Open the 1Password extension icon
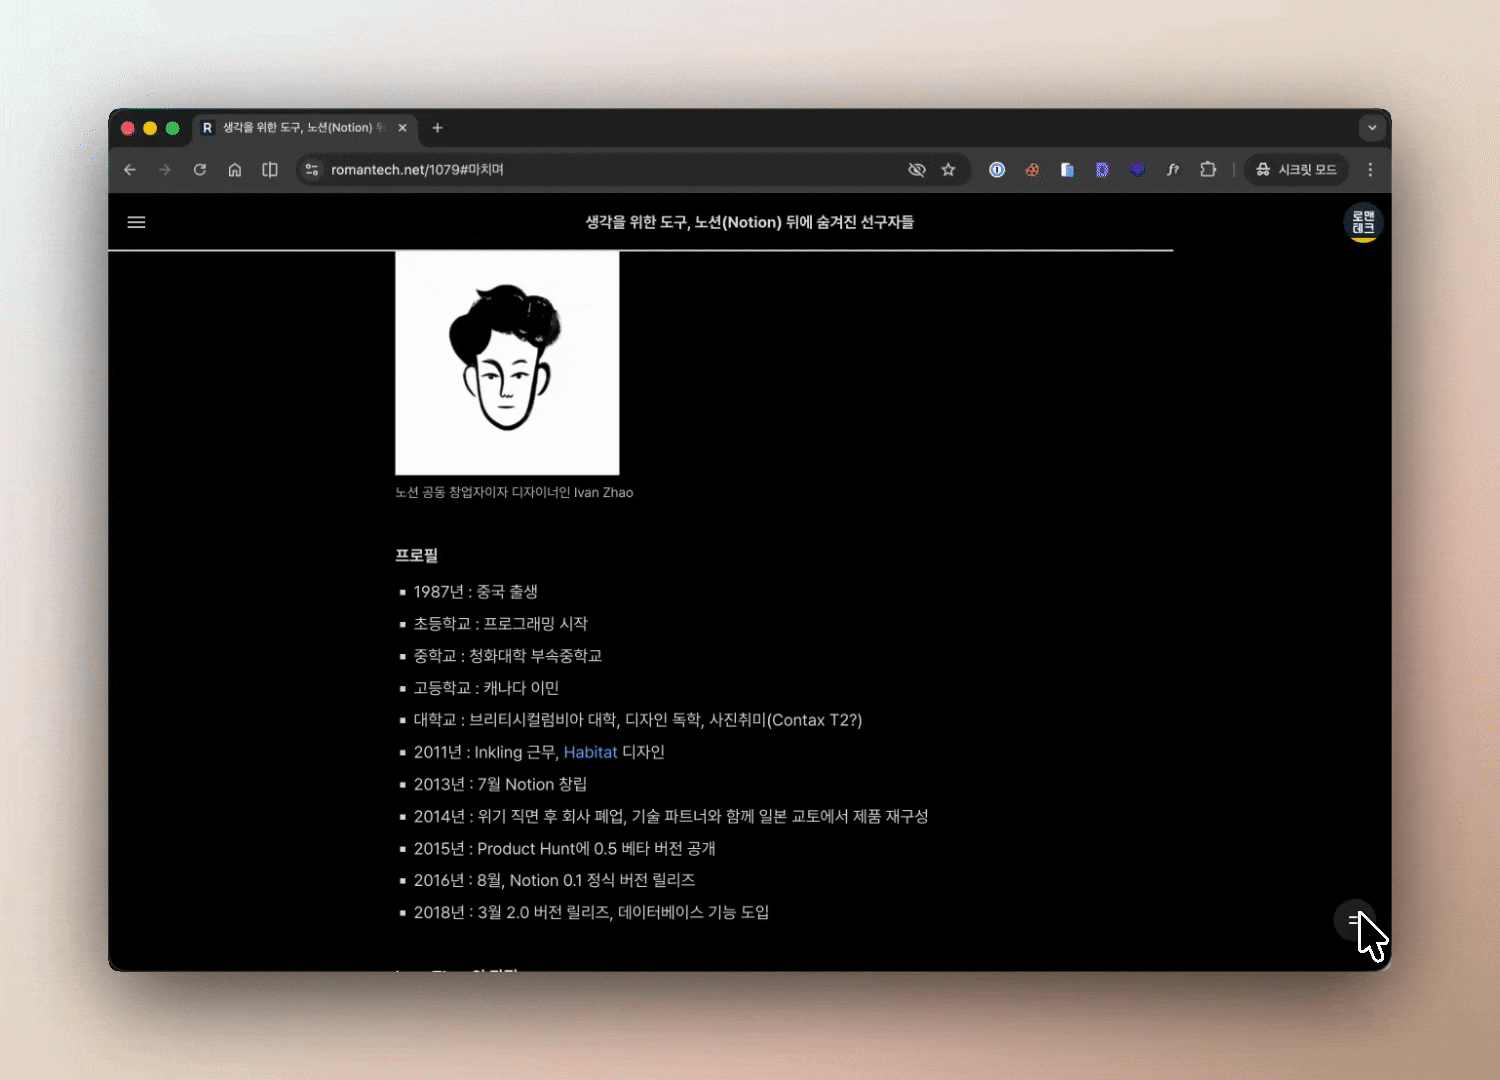Screen dimensions: 1500x1080 pyautogui.click(x=997, y=170)
